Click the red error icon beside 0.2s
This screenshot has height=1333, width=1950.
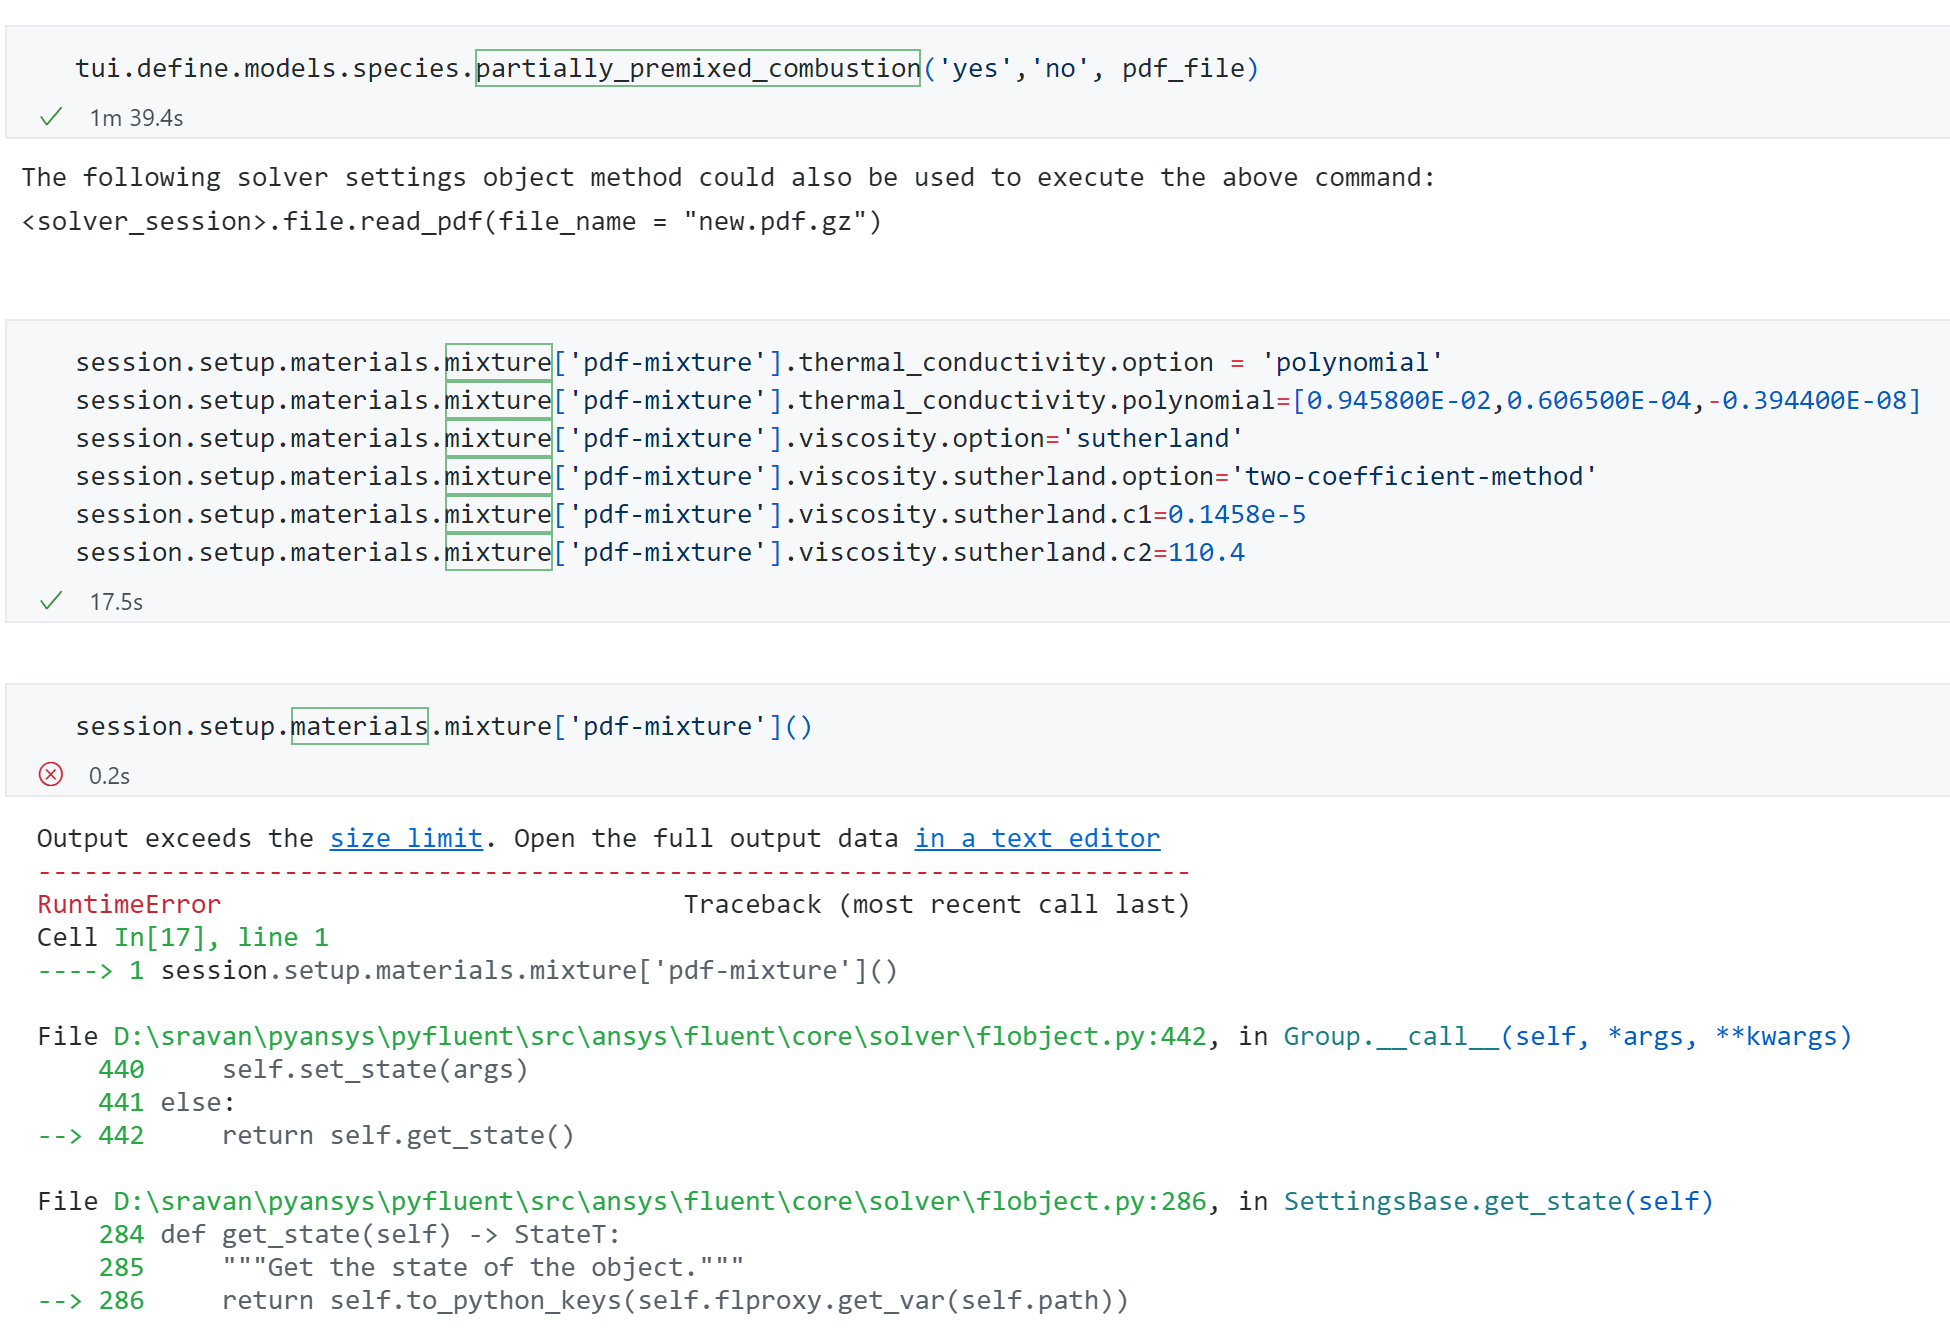pyautogui.click(x=51, y=775)
